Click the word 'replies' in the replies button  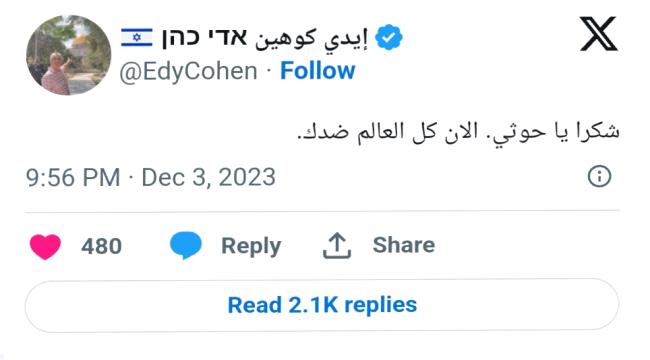[381, 306]
